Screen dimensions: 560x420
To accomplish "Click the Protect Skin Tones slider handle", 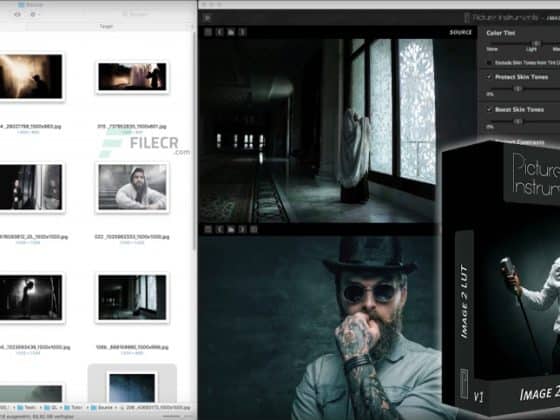I will point(518,89).
